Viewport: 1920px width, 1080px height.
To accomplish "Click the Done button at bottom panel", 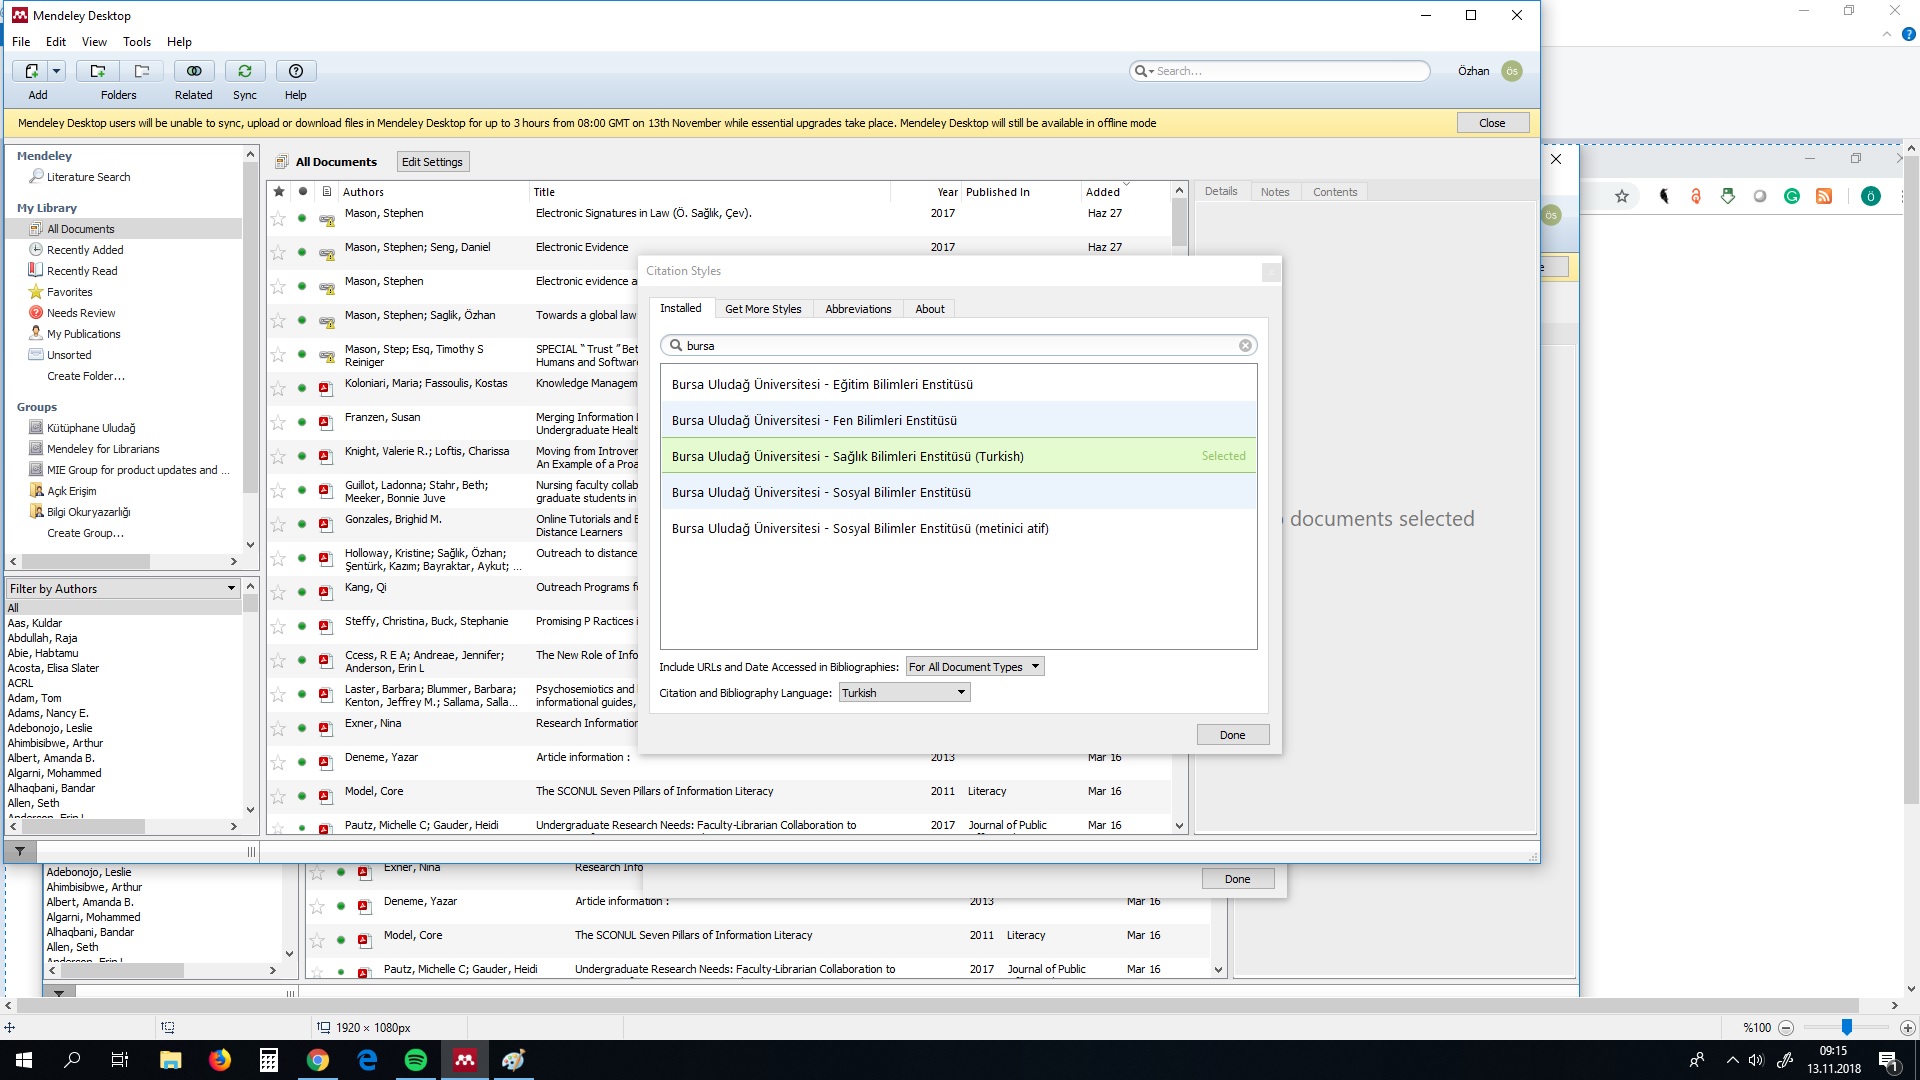I will 1237,878.
